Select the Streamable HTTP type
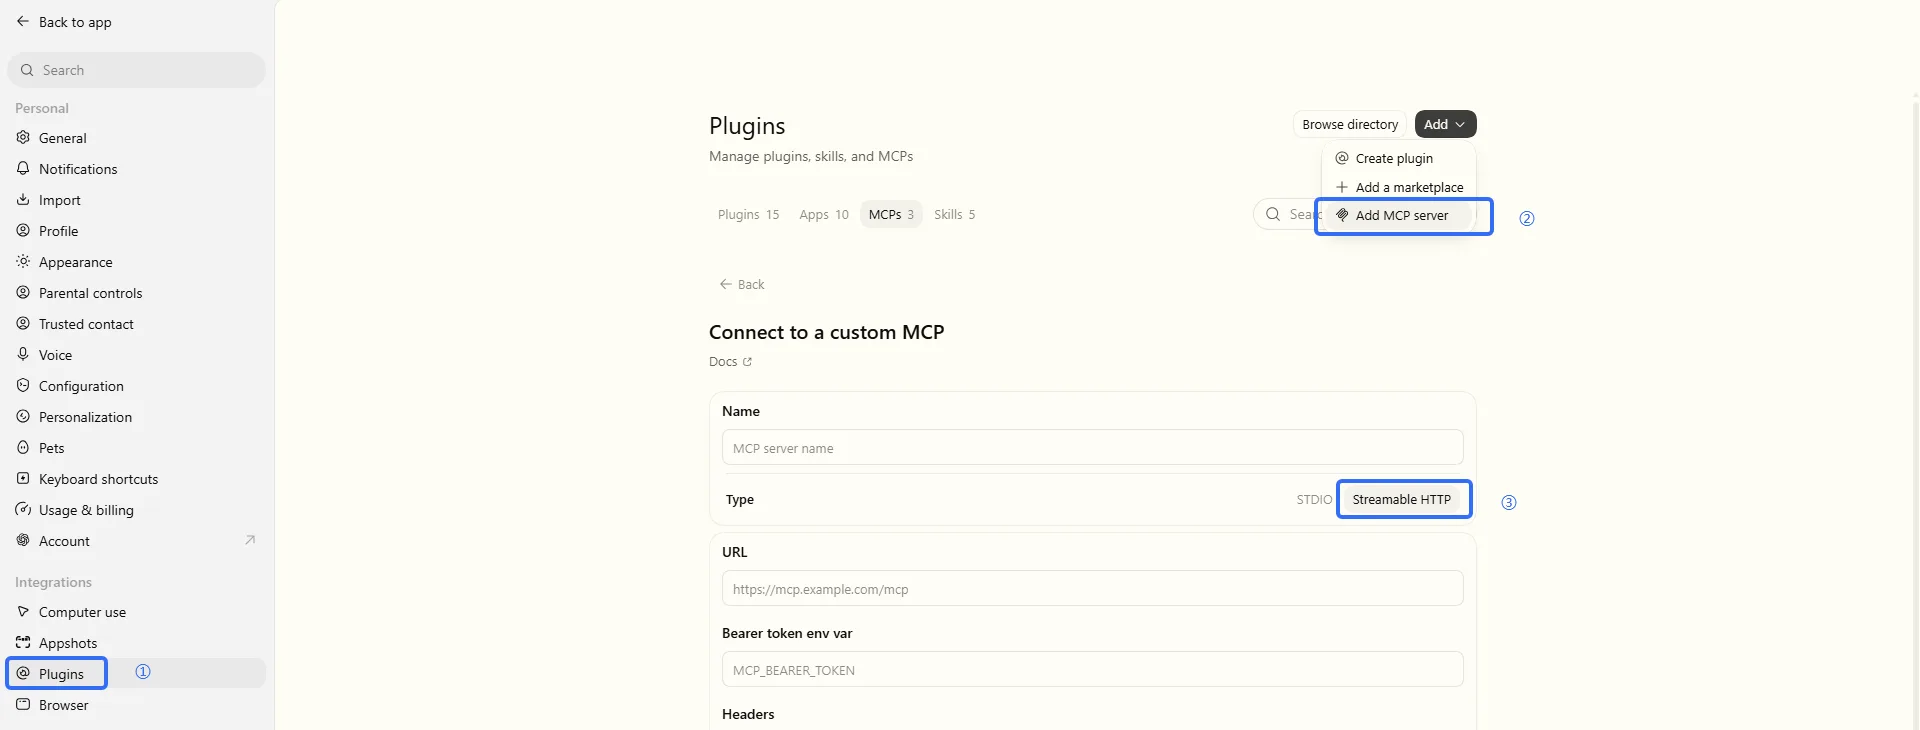This screenshot has height=730, width=1920. click(1401, 499)
